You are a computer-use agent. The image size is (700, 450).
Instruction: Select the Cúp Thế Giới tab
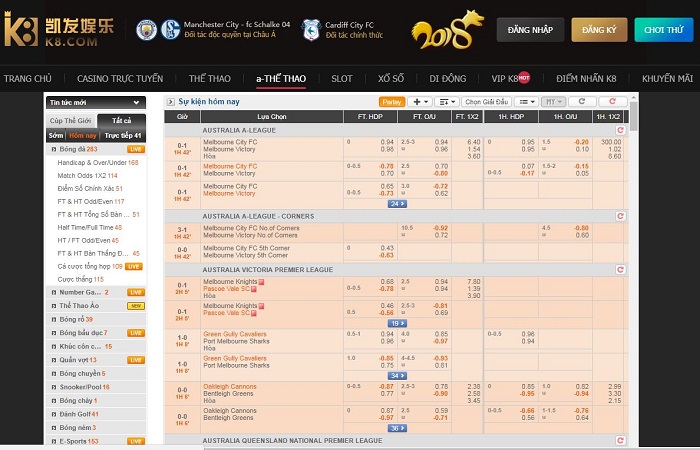pos(70,119)
